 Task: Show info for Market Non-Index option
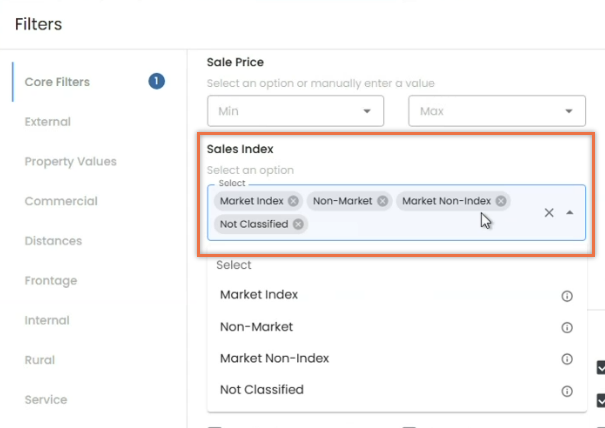click(567, 359)
